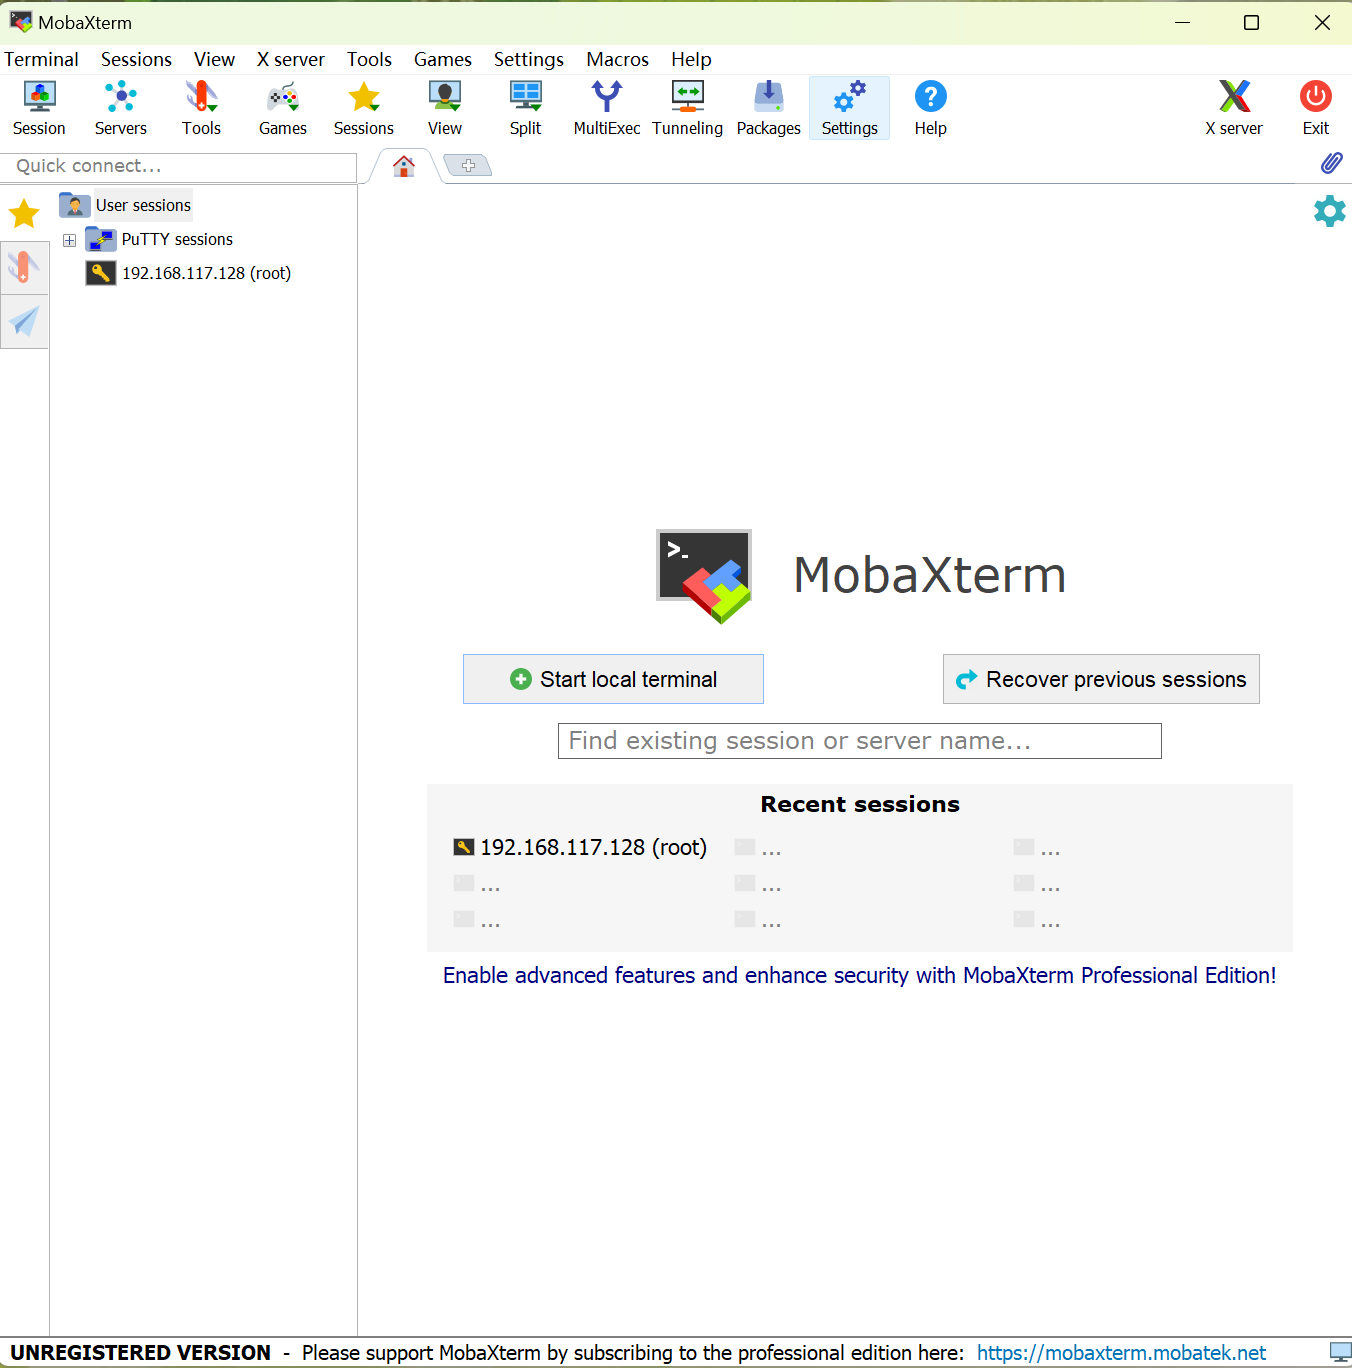Open a new tab with plus tab

tap(468, 165)
